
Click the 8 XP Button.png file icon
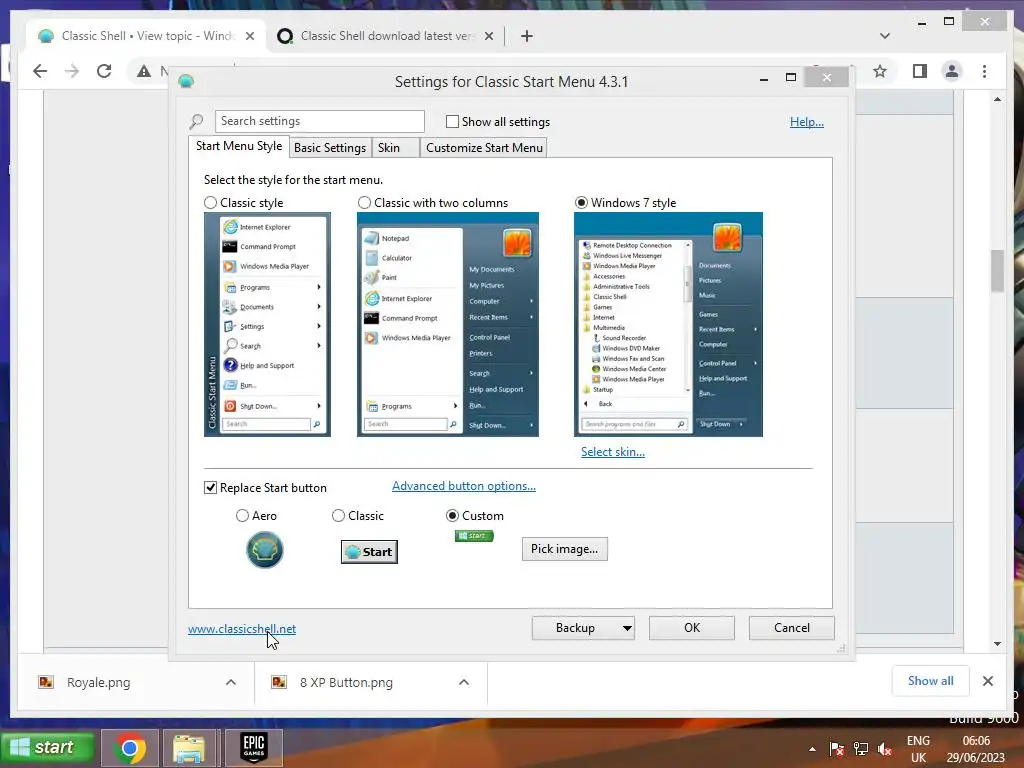279,682
